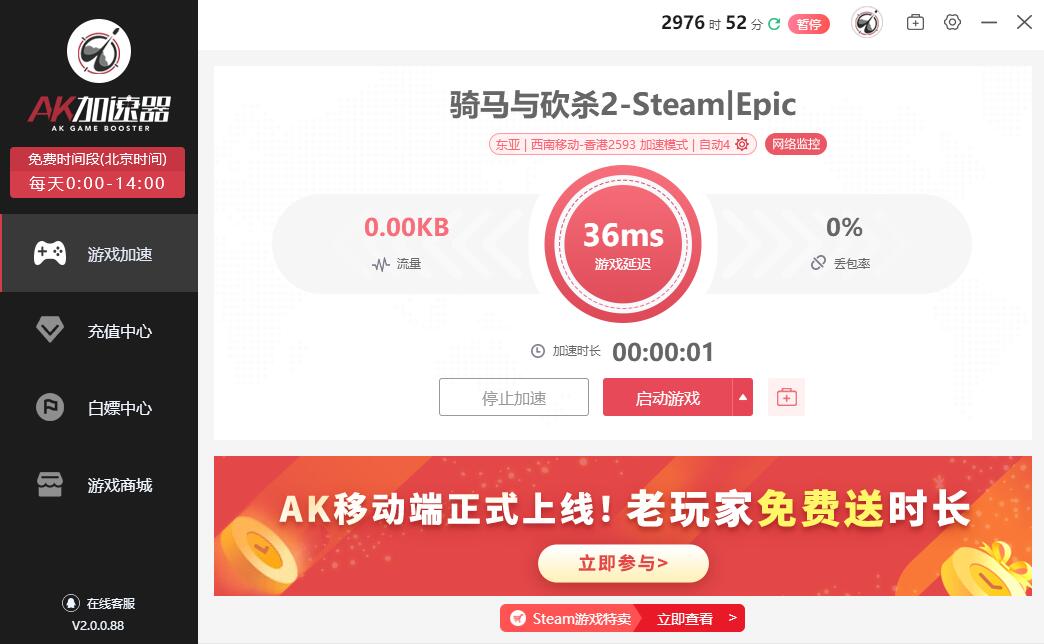This screenshot has width=1044, height=644.
Task: Open 游戏商城 in the sidebar
Action: tap(99, 485)
